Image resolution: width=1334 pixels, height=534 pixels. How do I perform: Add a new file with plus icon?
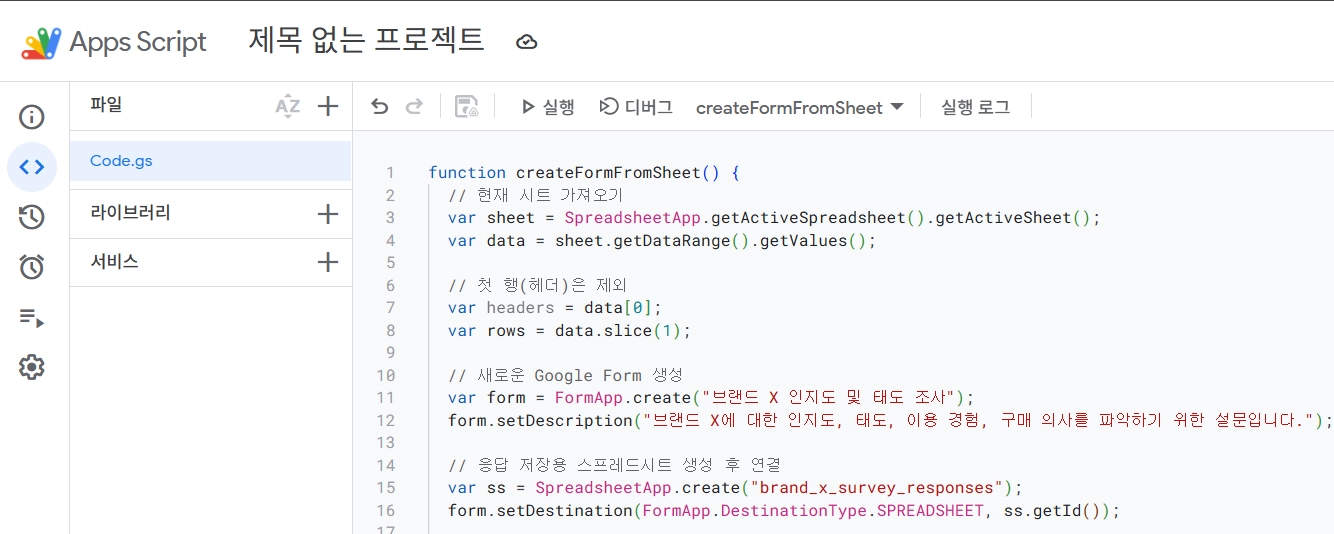pos(328,106)
